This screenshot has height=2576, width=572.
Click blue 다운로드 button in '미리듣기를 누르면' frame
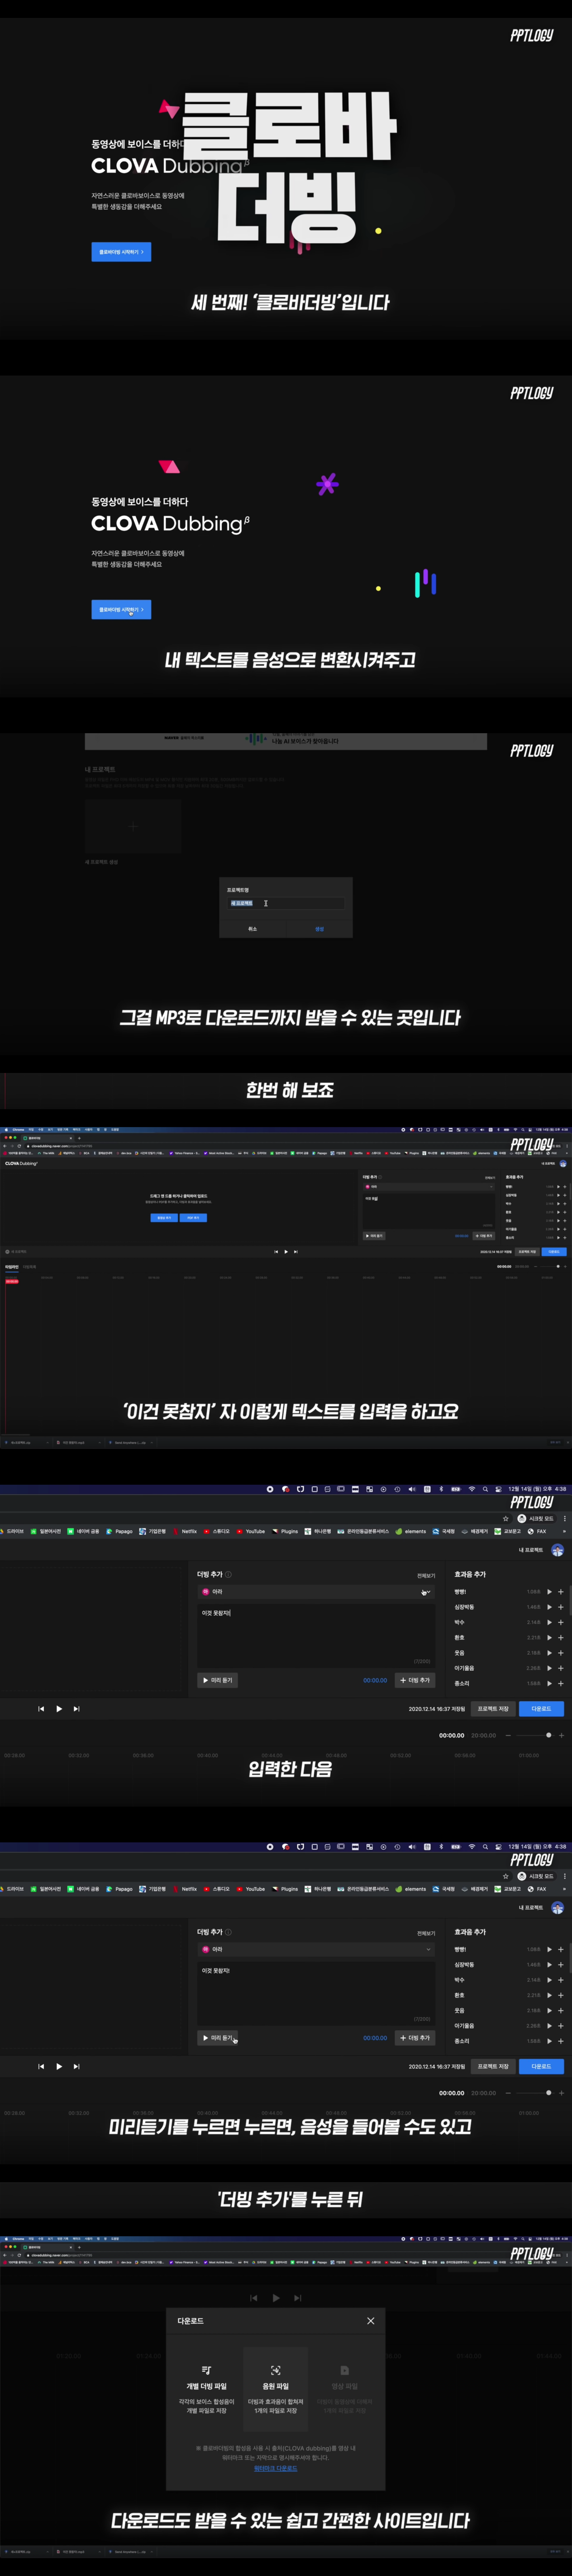[541, 2066]
